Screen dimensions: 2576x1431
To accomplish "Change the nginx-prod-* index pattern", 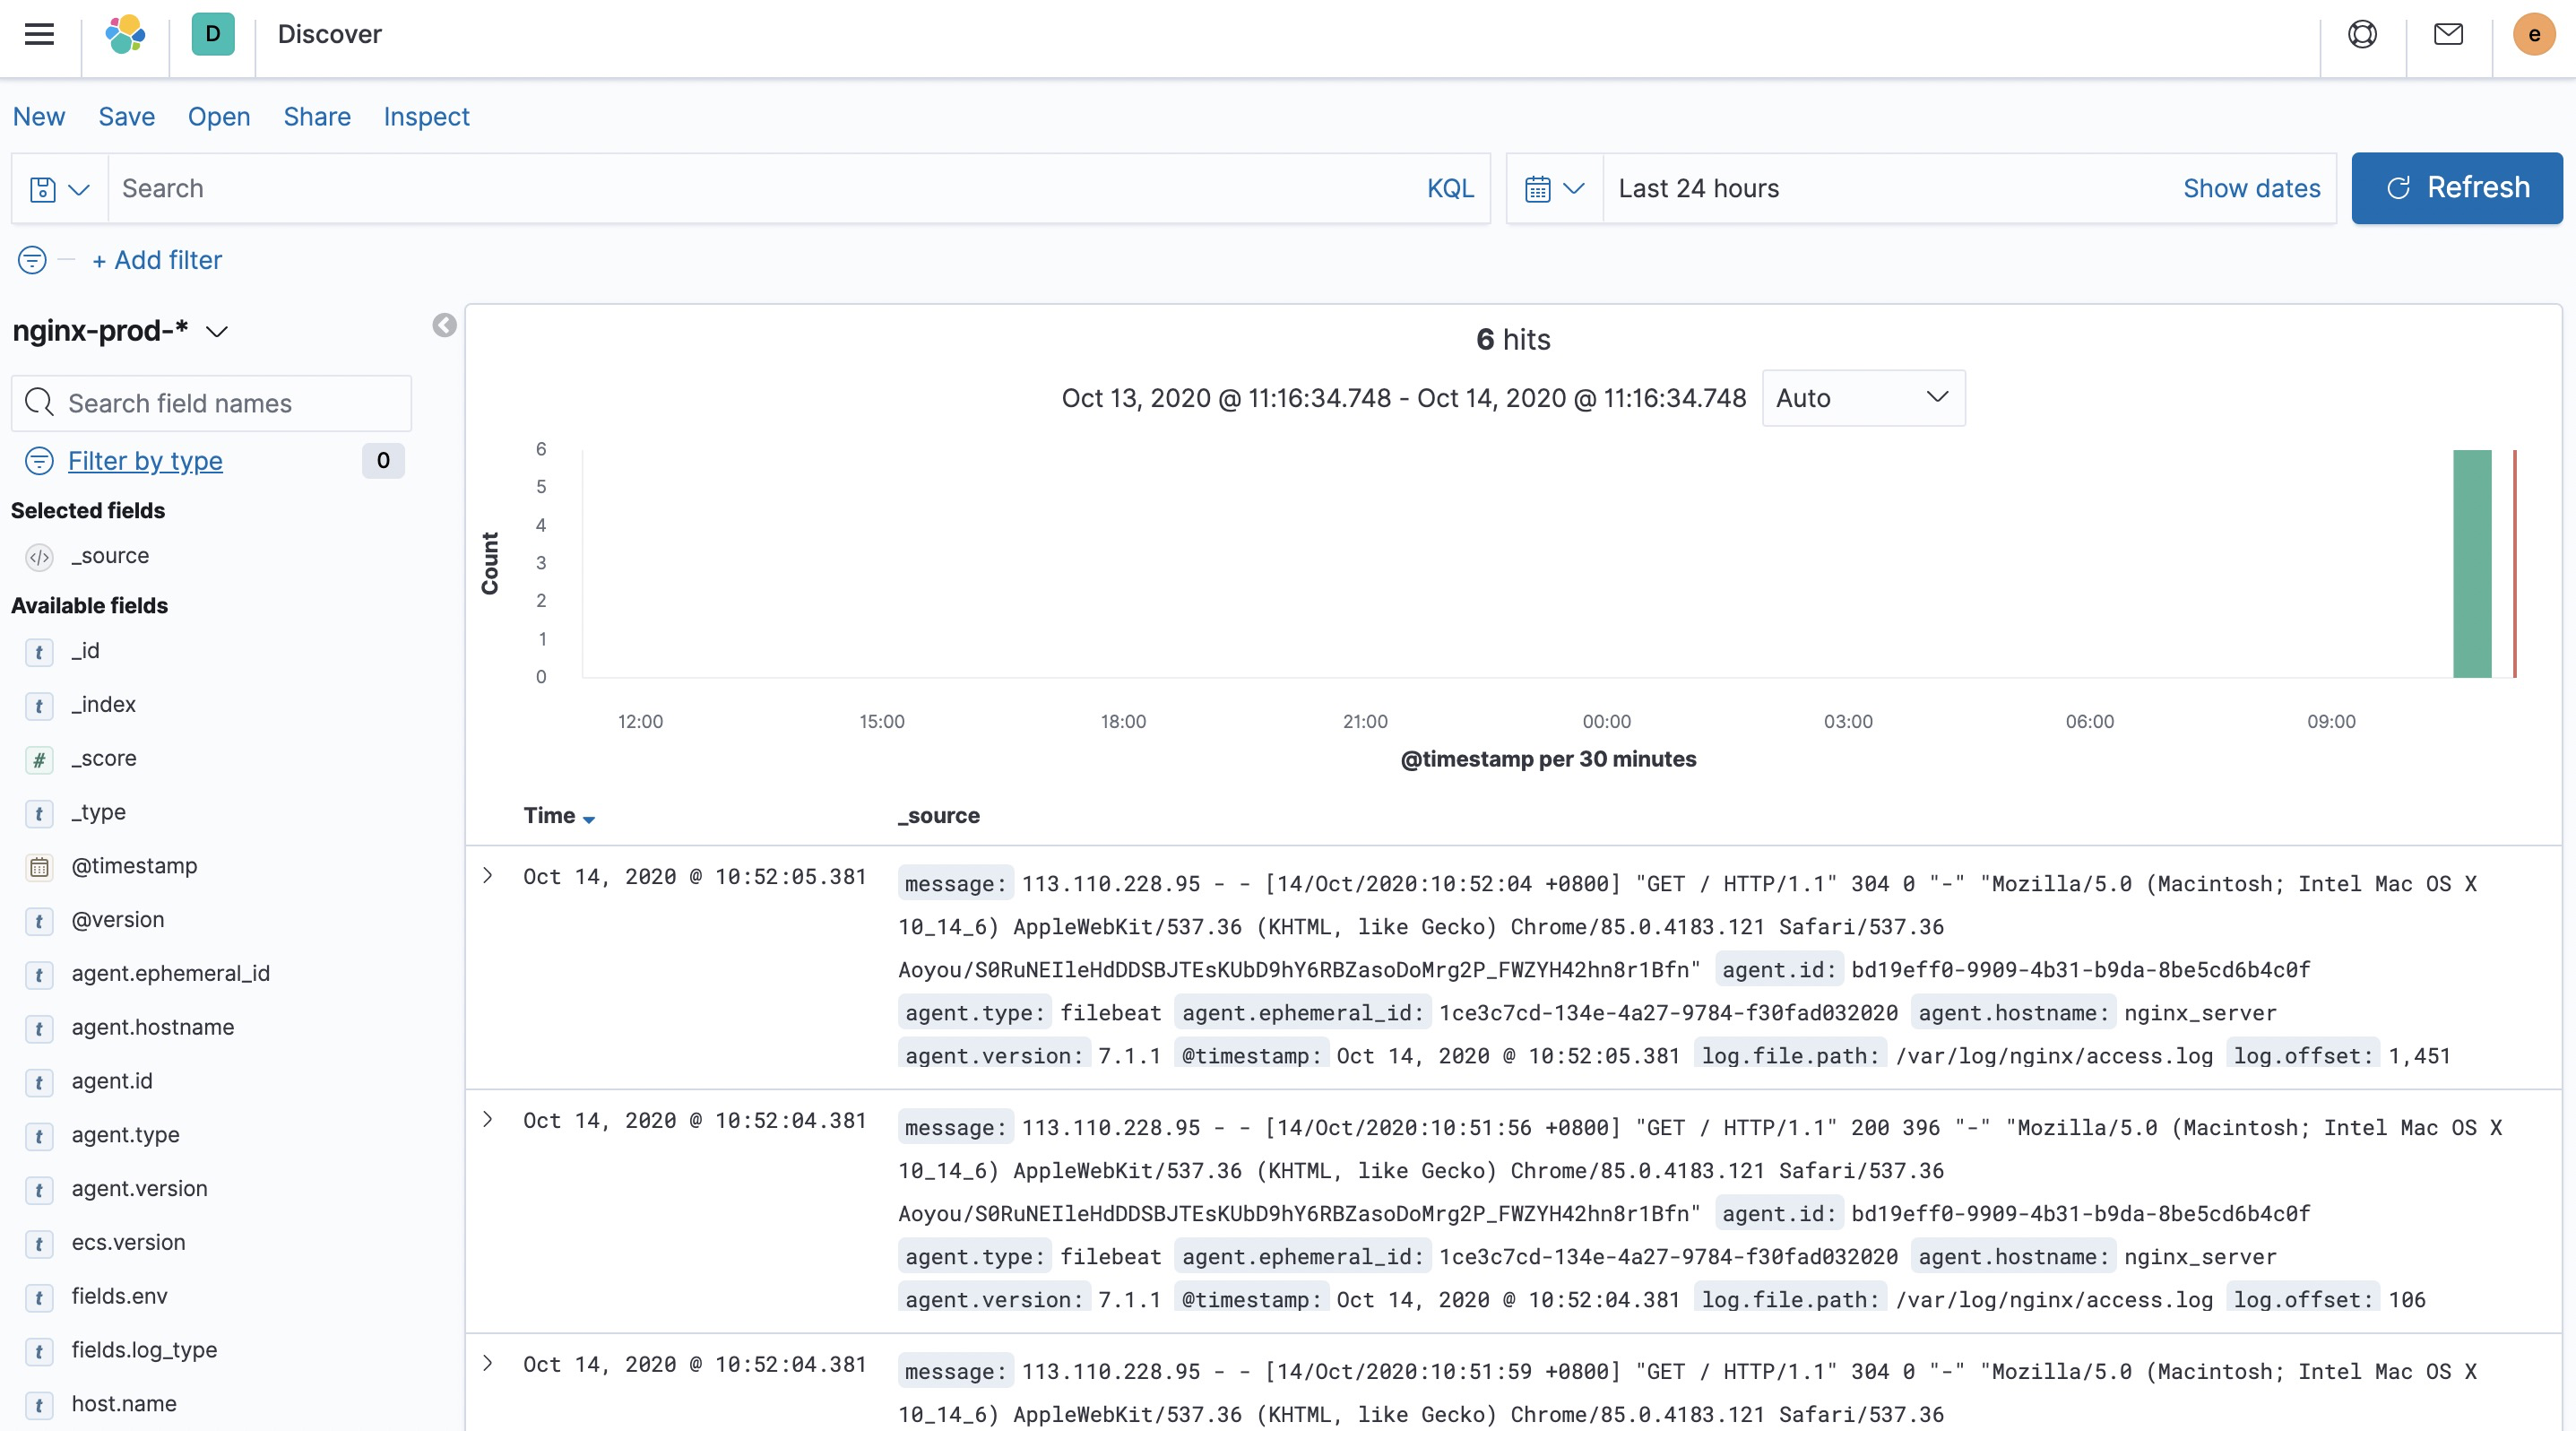I will point(120,331).
